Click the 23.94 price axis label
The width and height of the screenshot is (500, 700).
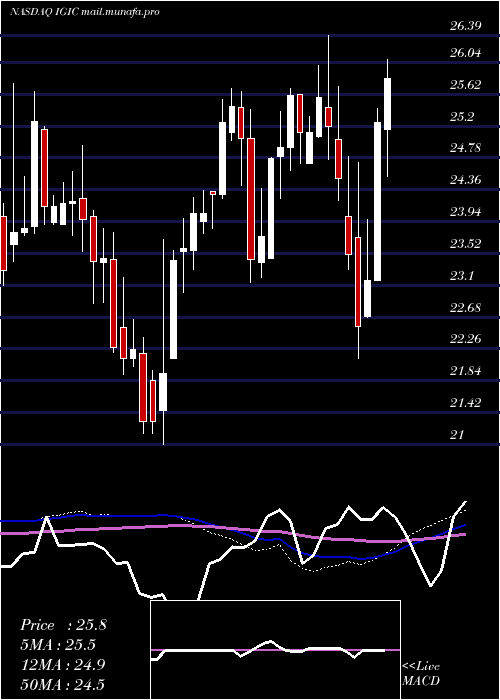point(466,212)
